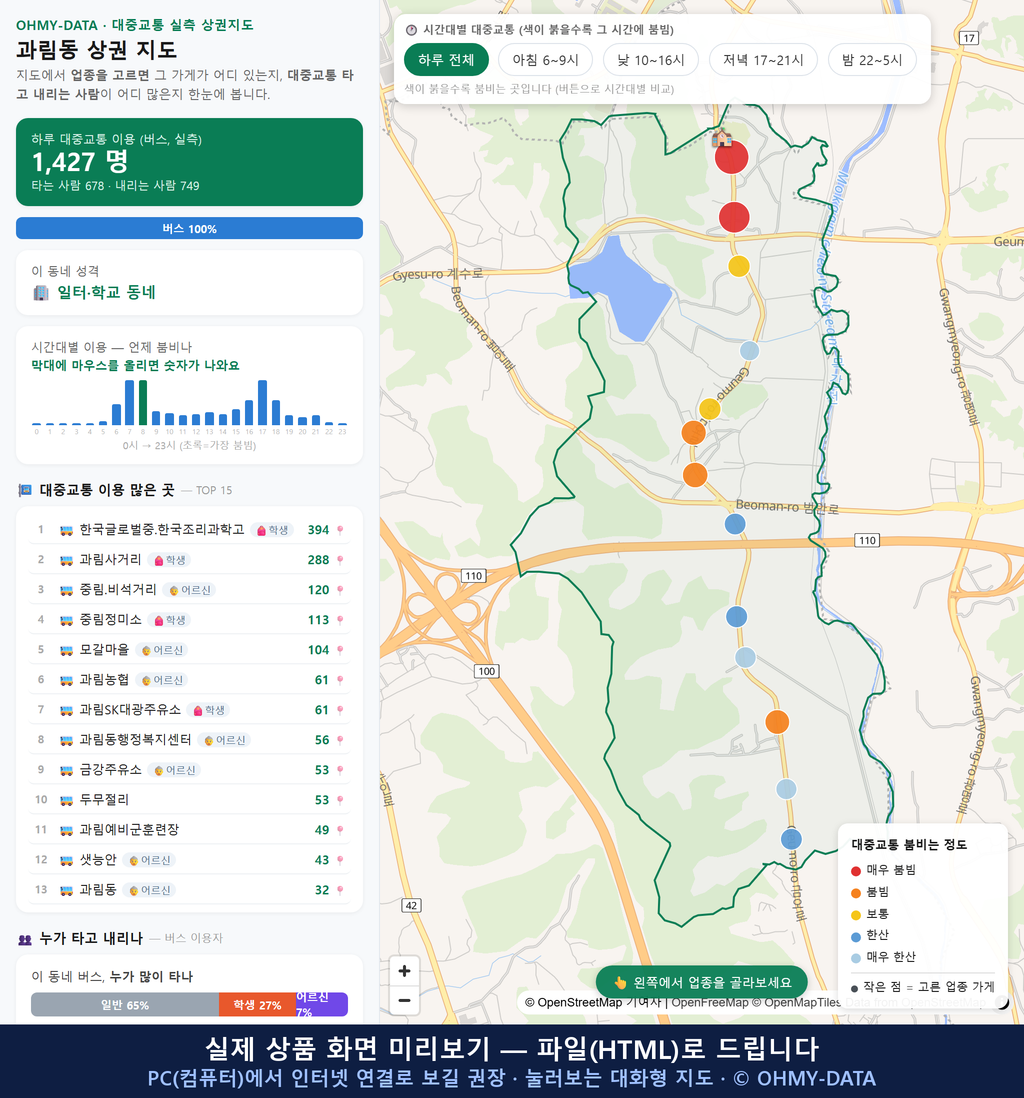The width and height of the screenshot is (1024, 1098).
Task: Select the 하루 전체 time filter
Action: pos(446,60)
